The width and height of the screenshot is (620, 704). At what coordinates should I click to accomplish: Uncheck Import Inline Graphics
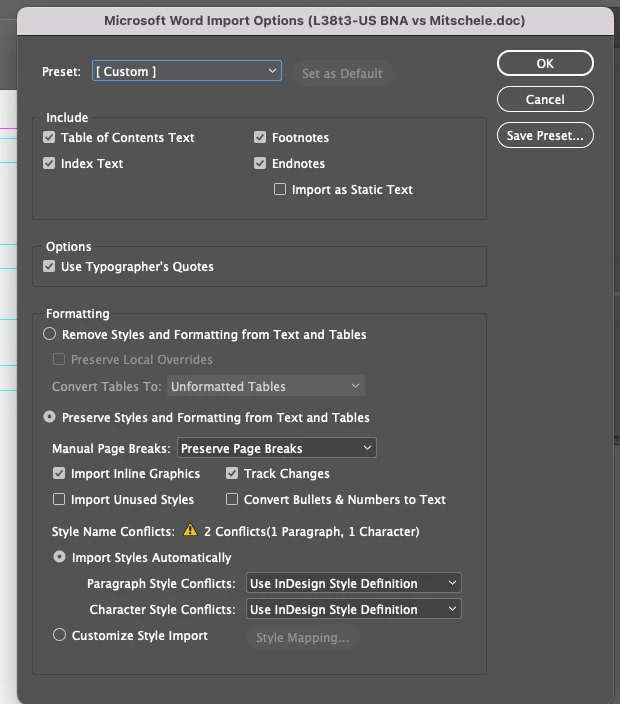pyautogui.click(x=59, y=473)
